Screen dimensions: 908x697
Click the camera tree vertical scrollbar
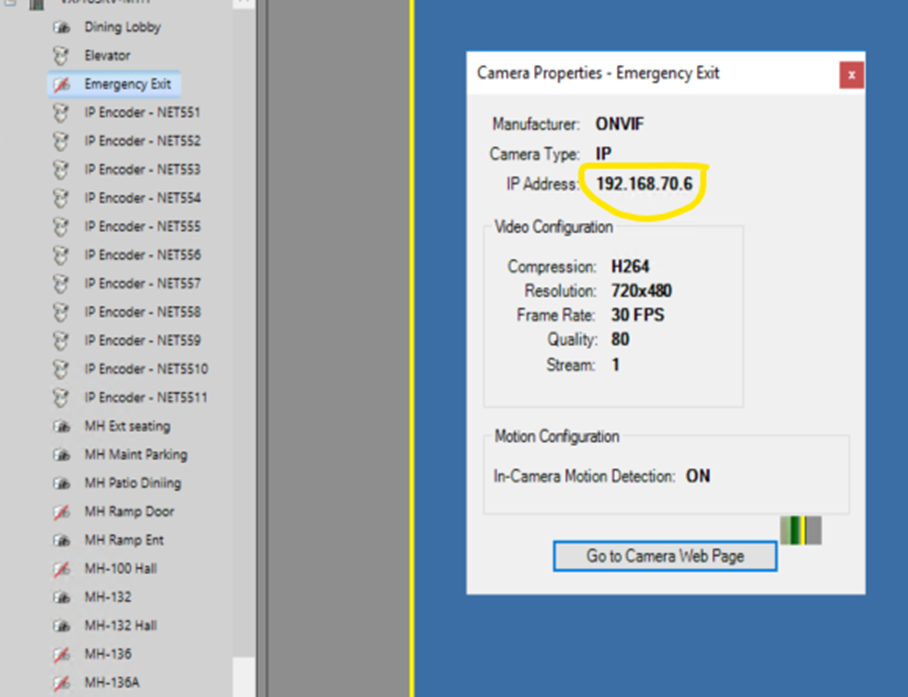(x=244, y=347)
